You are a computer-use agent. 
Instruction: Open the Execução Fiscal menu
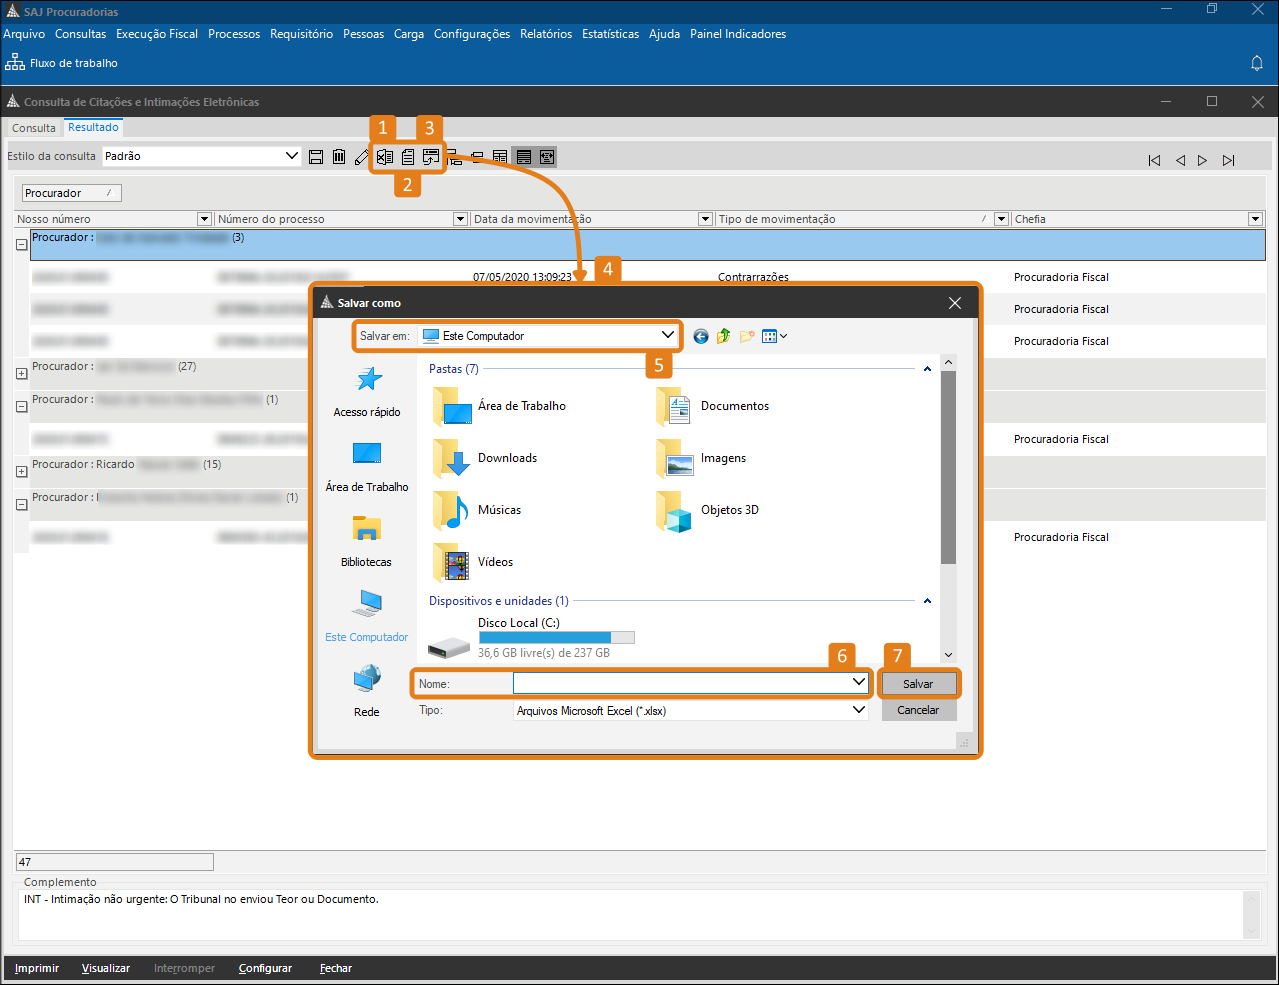(157, 34)
